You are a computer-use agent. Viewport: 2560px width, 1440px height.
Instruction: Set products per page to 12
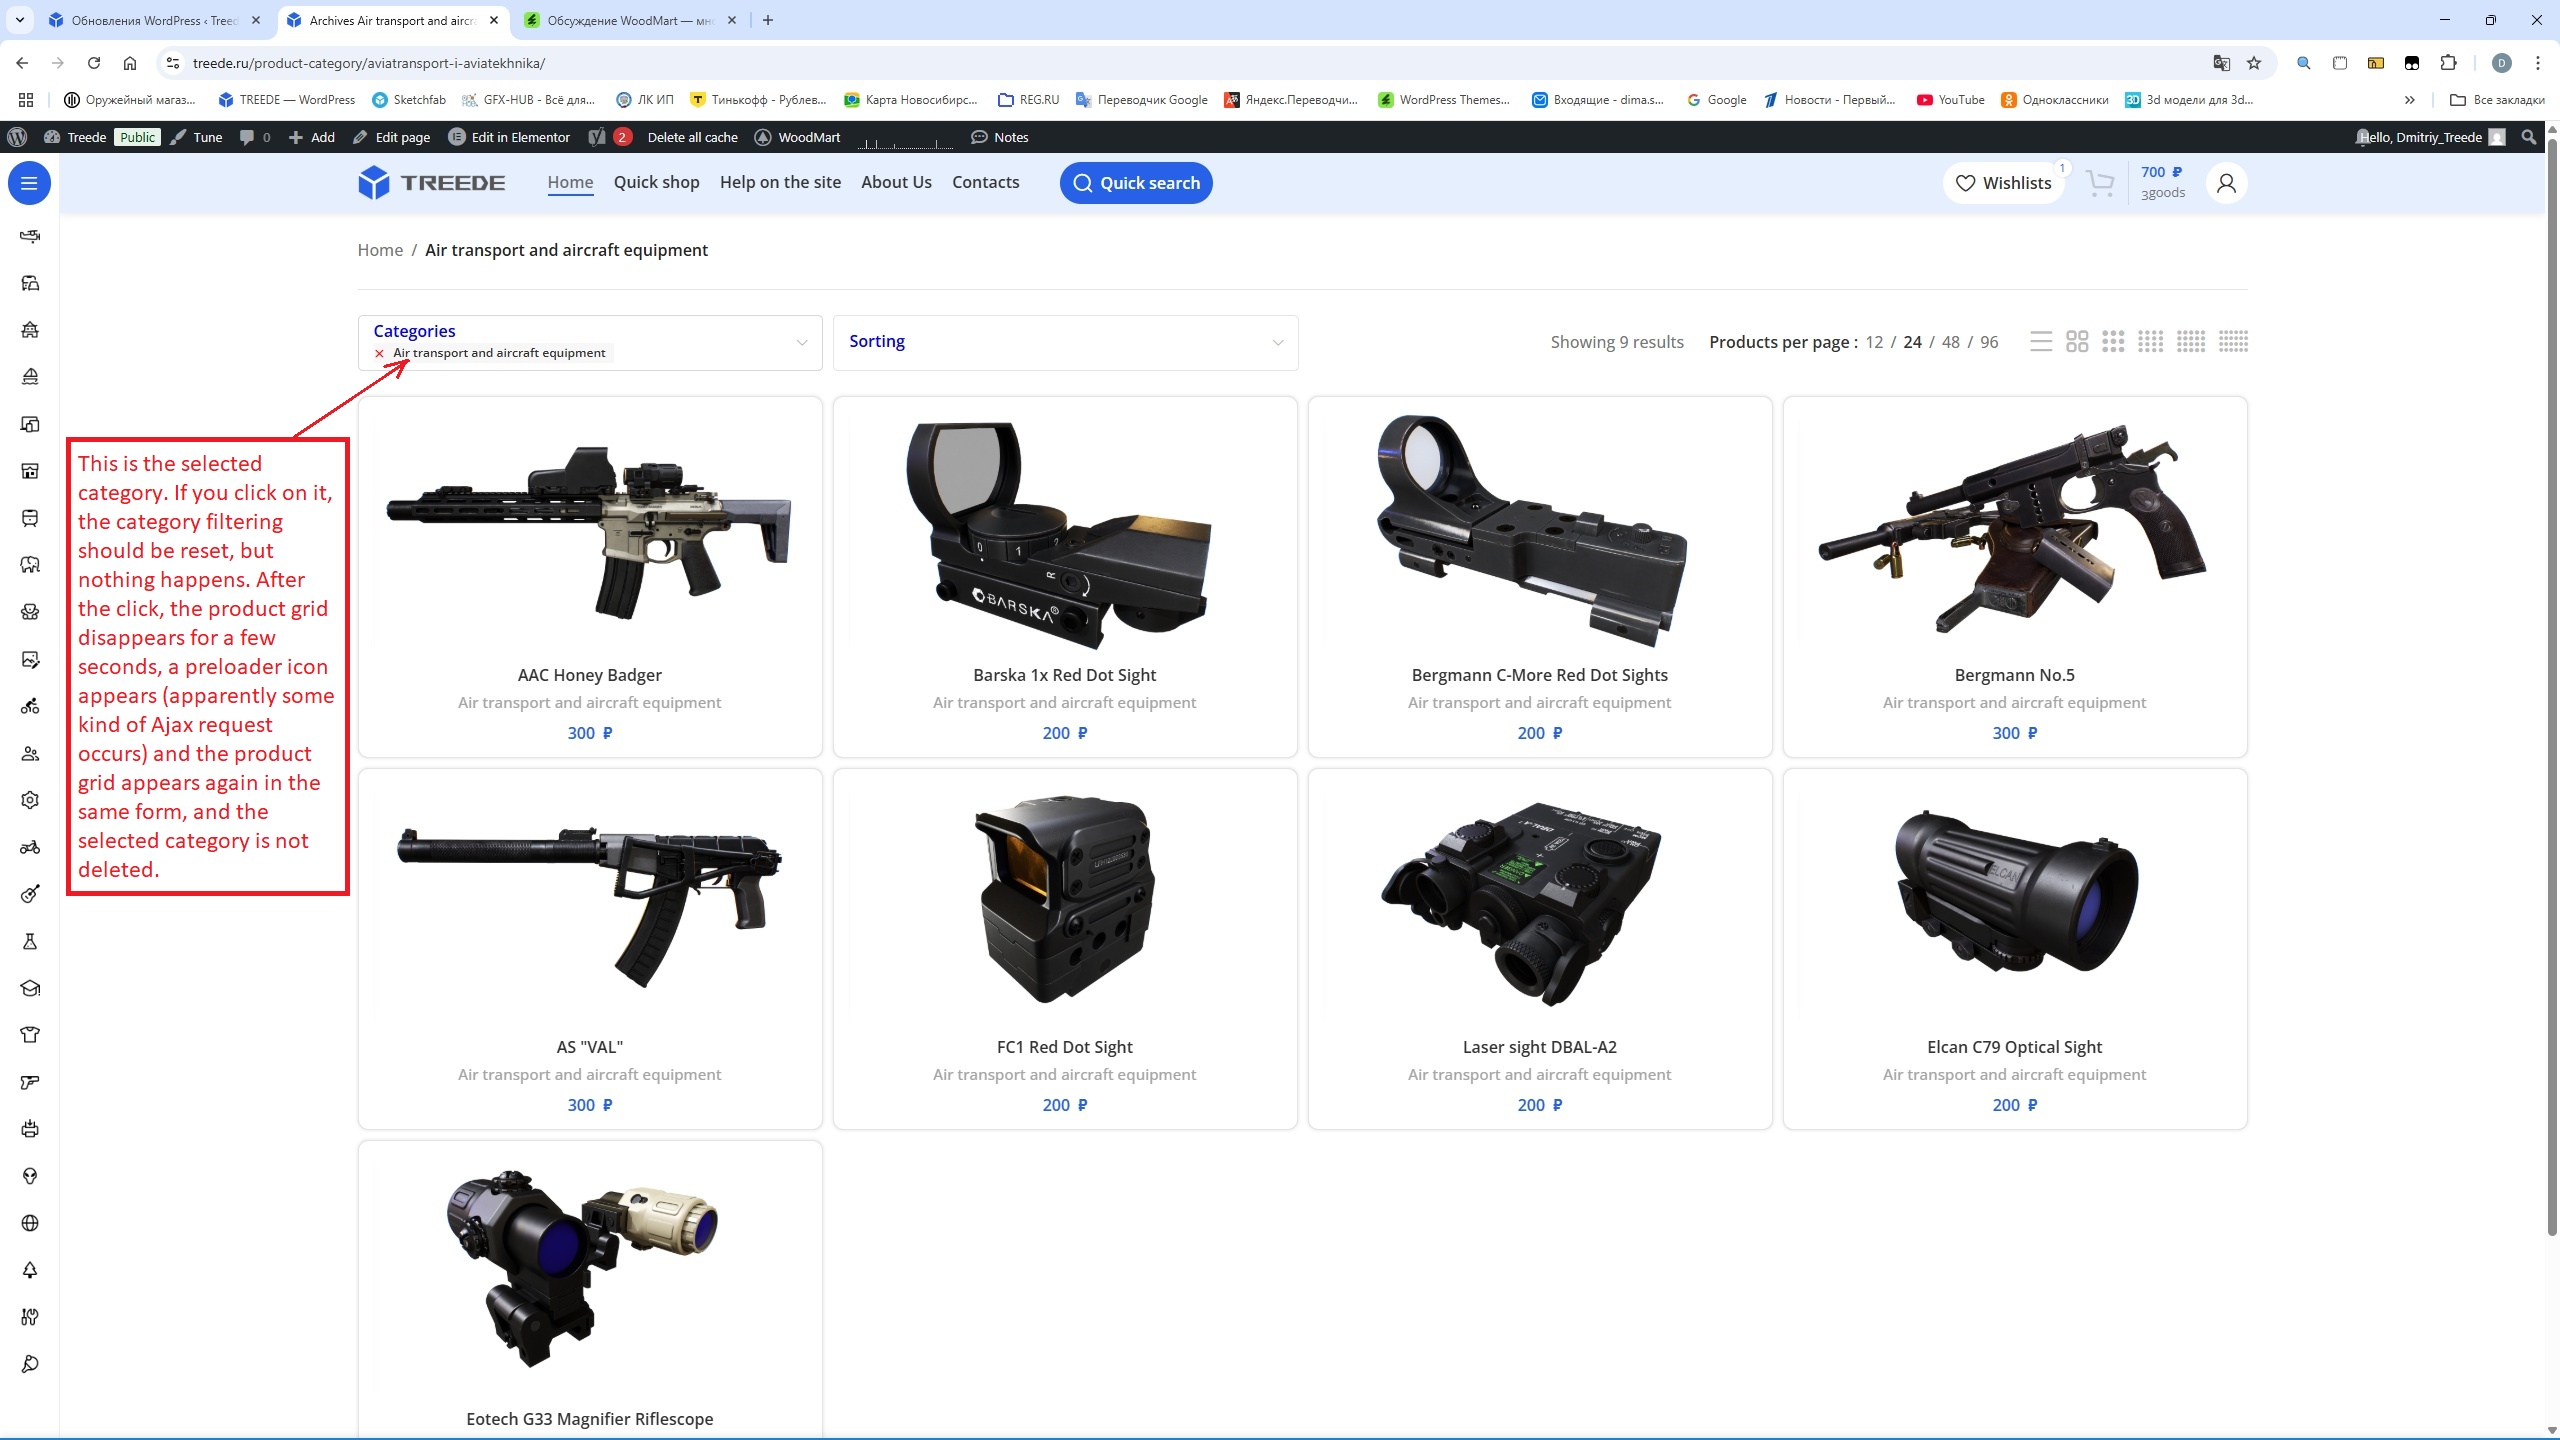1874,342
